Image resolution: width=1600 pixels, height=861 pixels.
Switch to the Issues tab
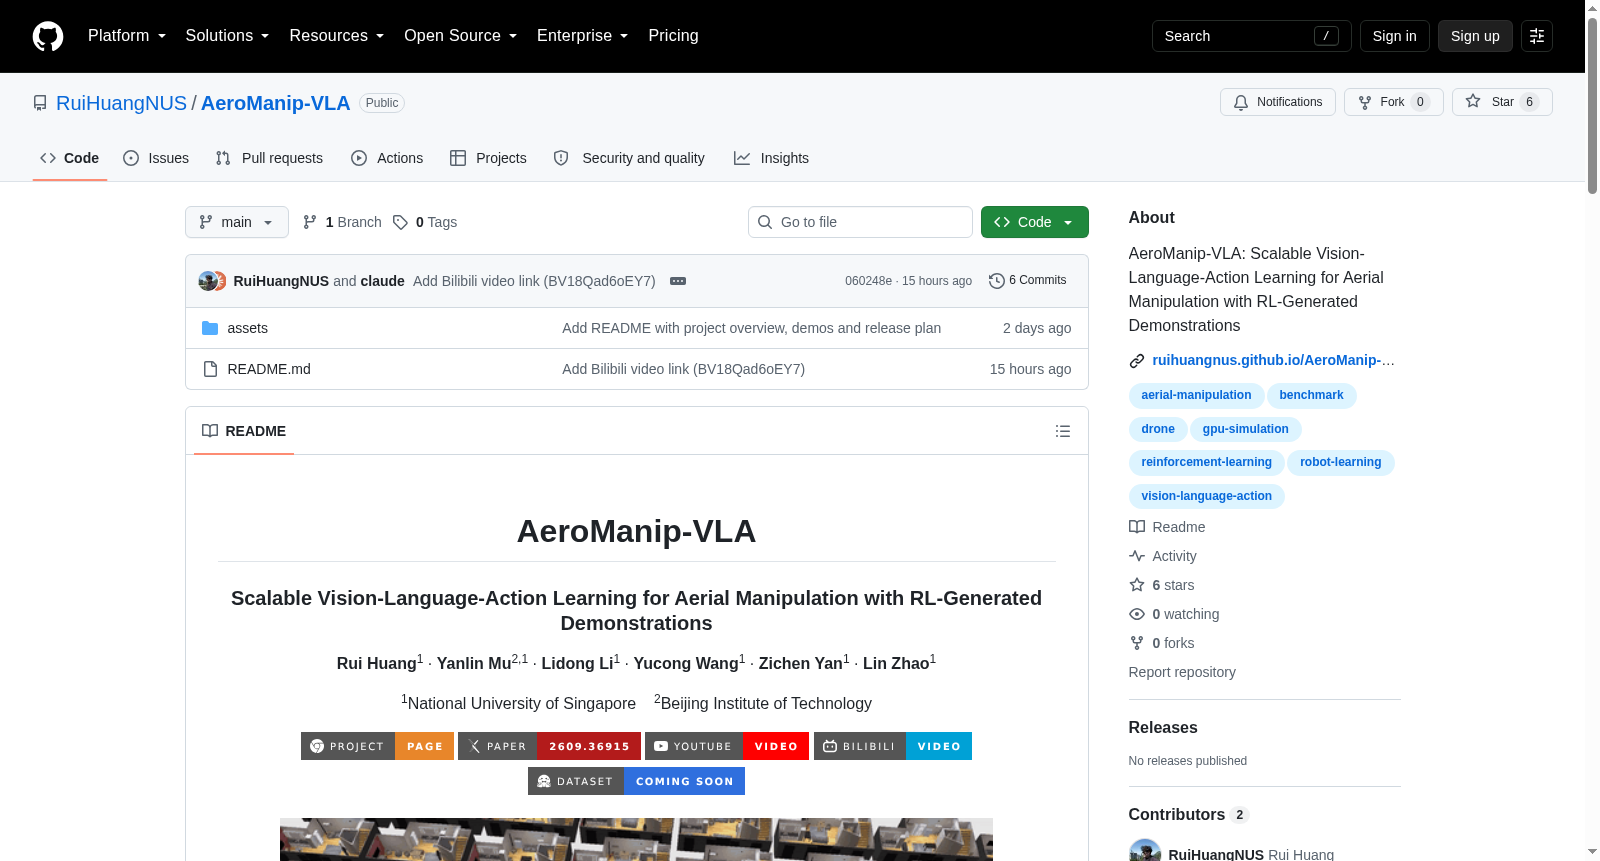[156, 158]
